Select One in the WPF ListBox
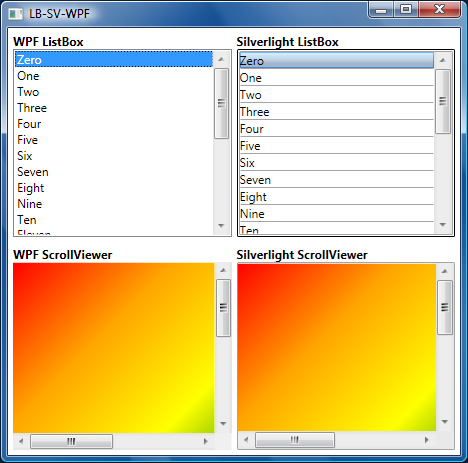Image resolution: width=468 pixels, height=463 pixels. (x=114, y=76)
